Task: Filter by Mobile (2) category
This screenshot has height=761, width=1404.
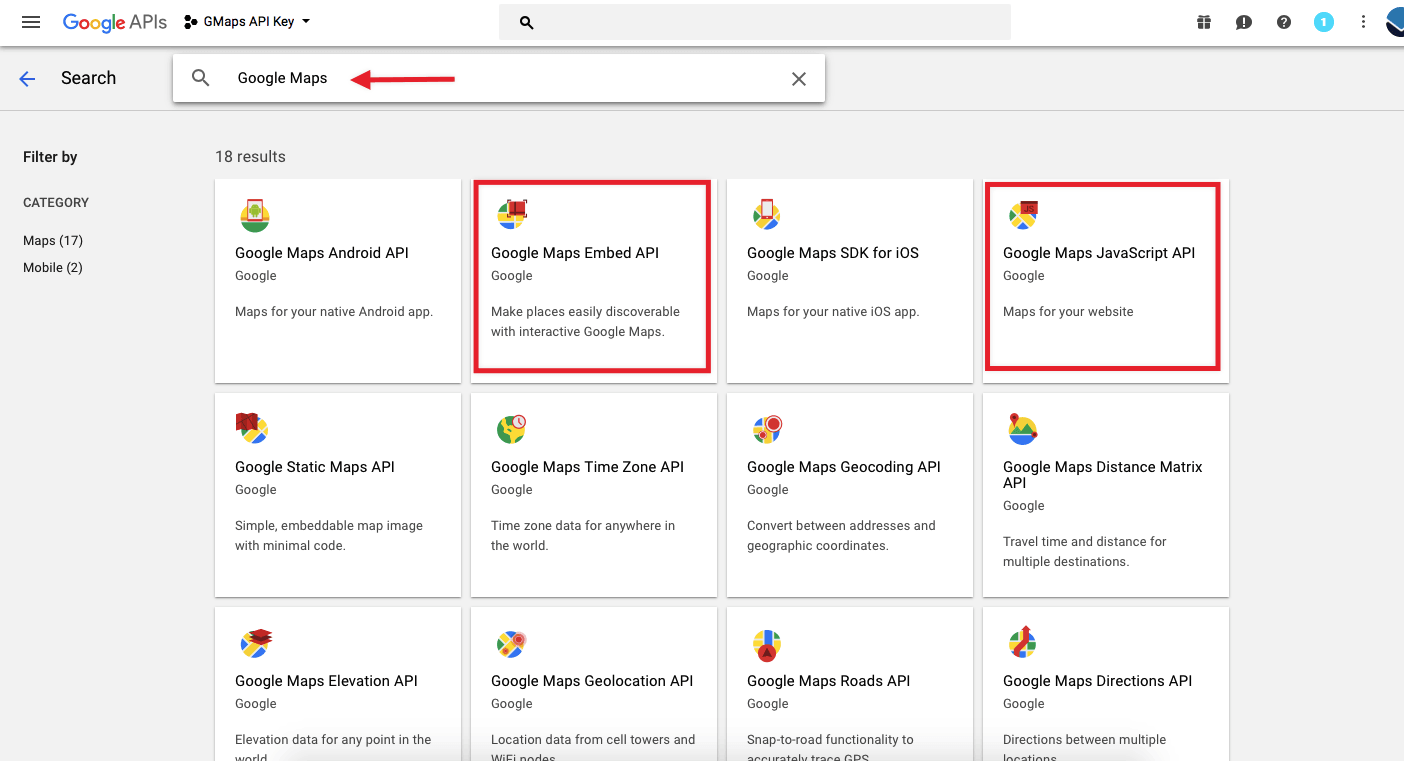Action: point(53,267)
